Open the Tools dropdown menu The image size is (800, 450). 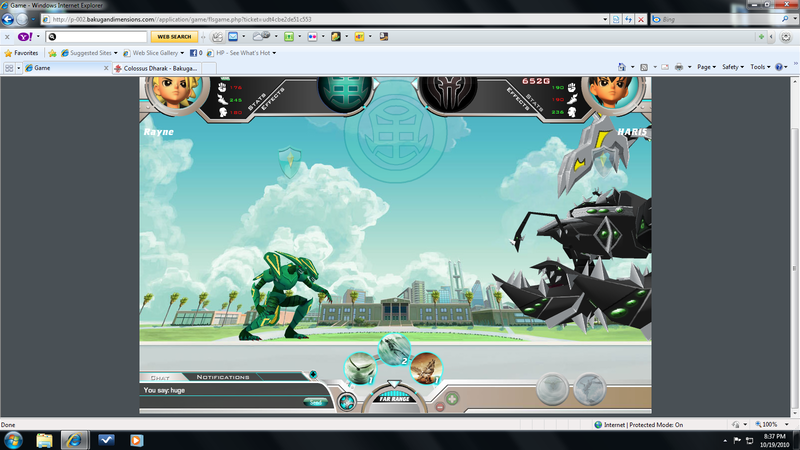pyautogui.click(x=760, y=67)
